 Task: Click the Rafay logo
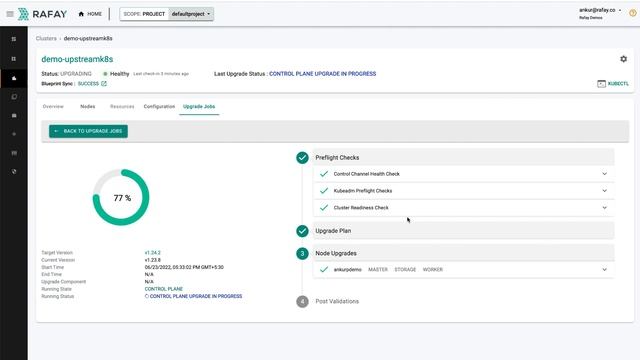[x=42, y=14]
